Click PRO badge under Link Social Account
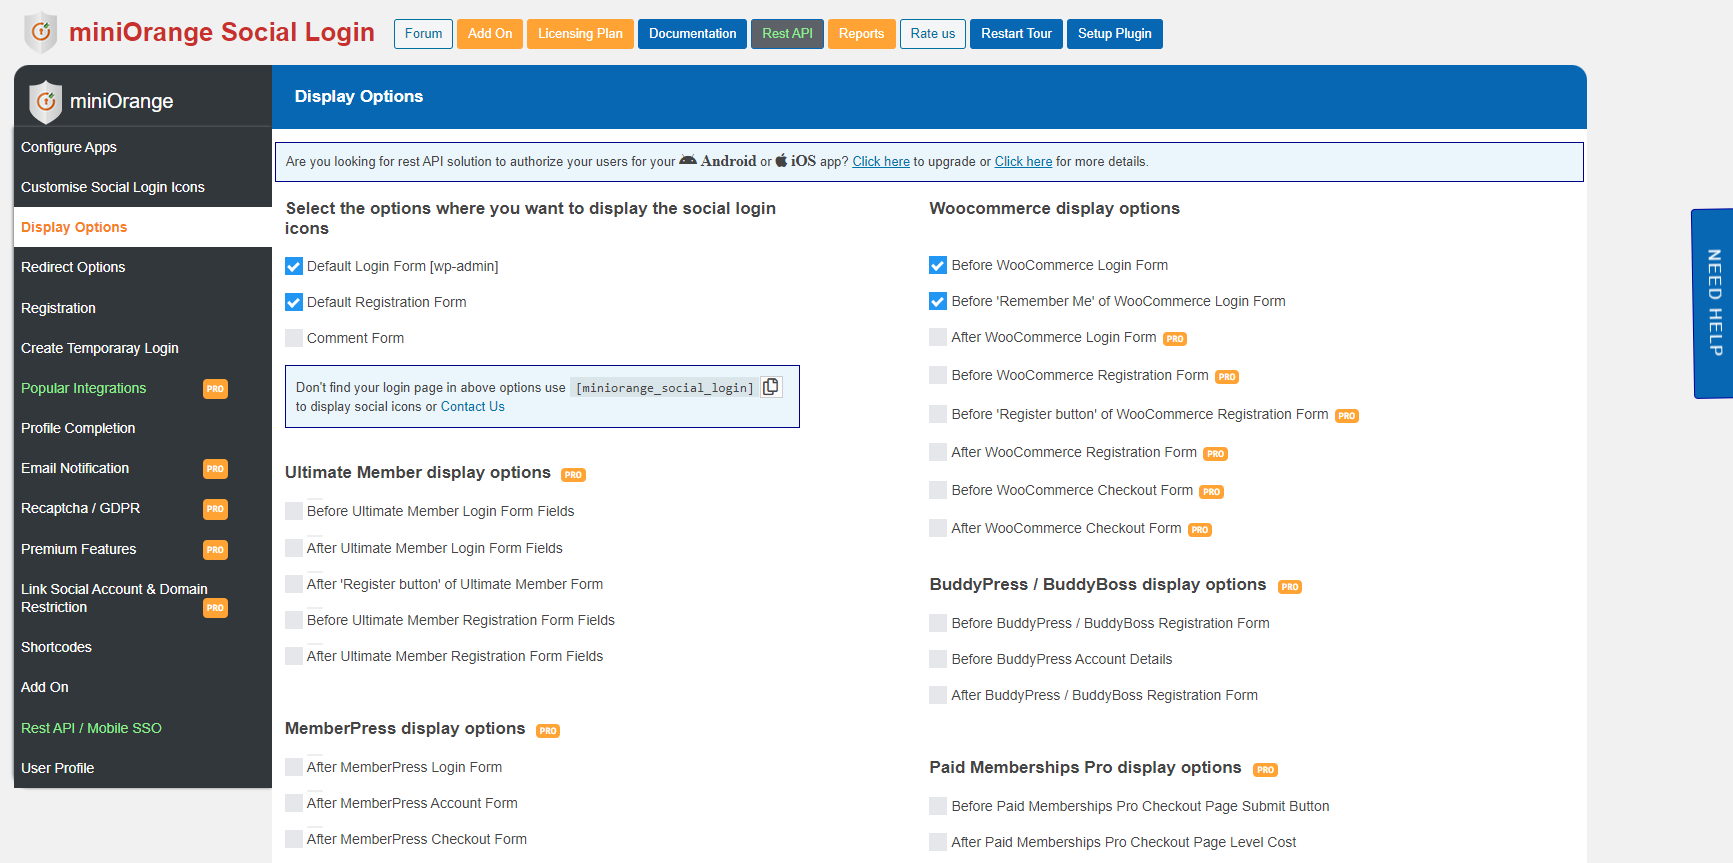 215,608
